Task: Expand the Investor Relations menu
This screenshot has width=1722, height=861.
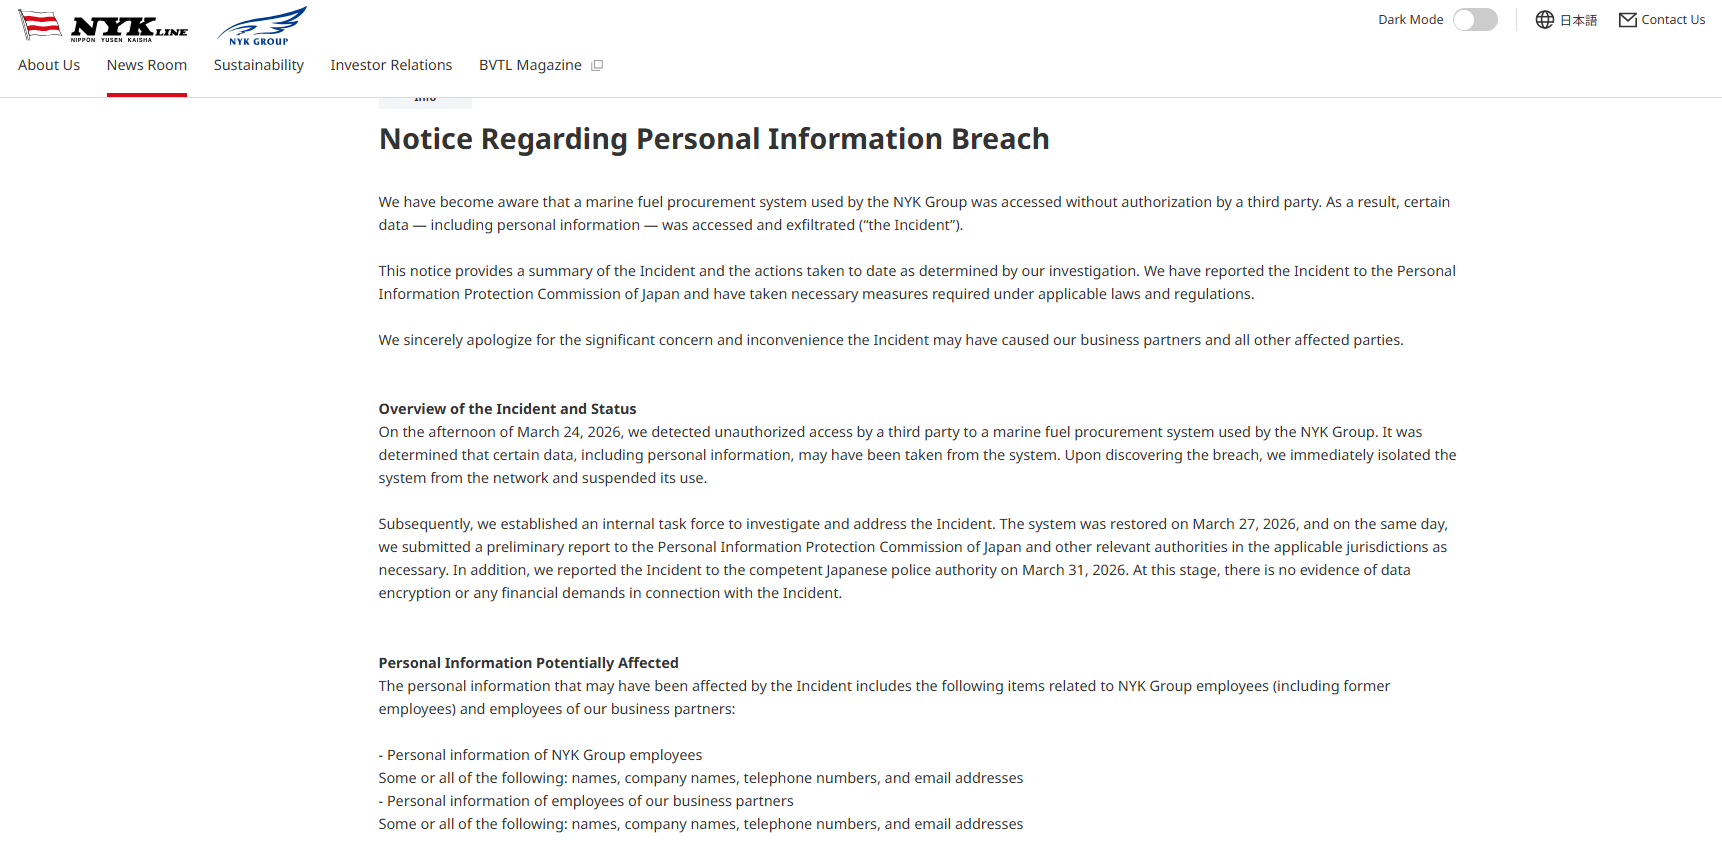Action: coord(391,65)
